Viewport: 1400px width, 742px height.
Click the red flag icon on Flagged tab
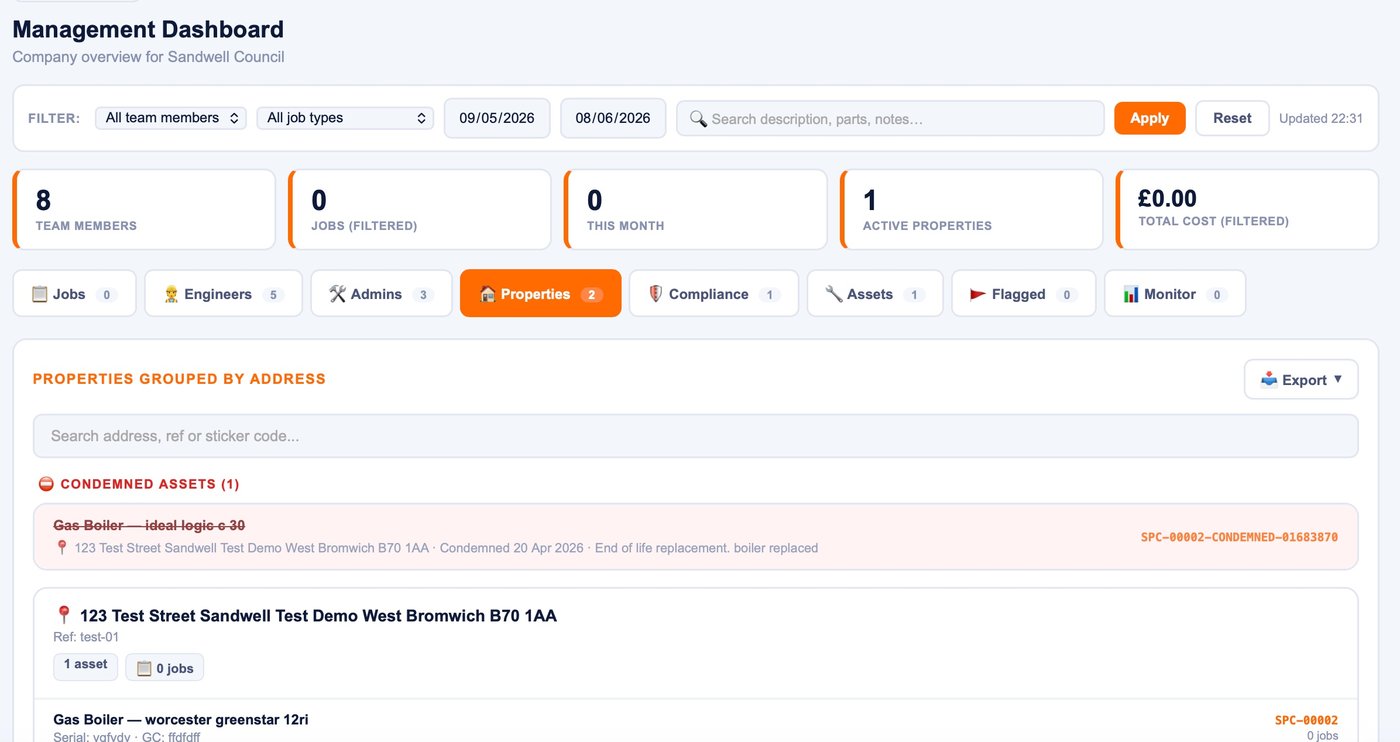tap(978, 294)
